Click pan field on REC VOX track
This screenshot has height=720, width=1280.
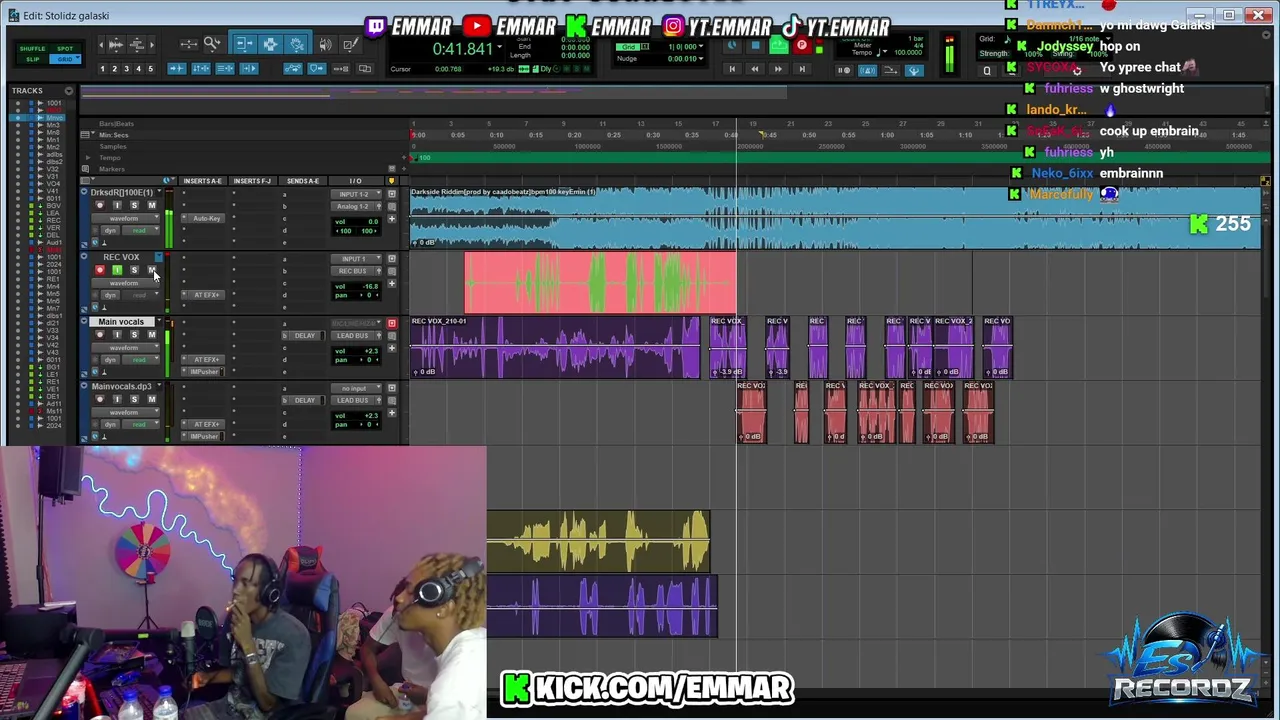(357, 295)
